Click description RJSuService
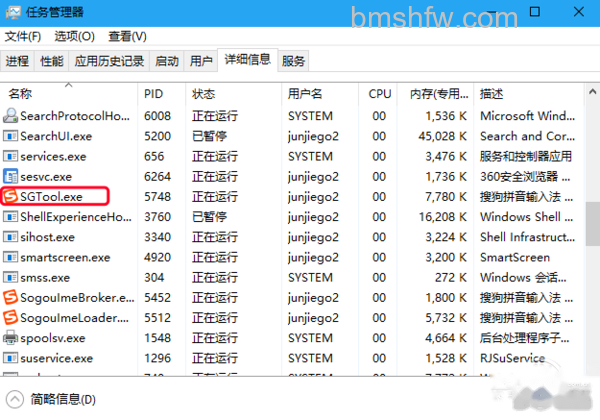The width and height of the screenshot is (600, 420). coord(513,358)
